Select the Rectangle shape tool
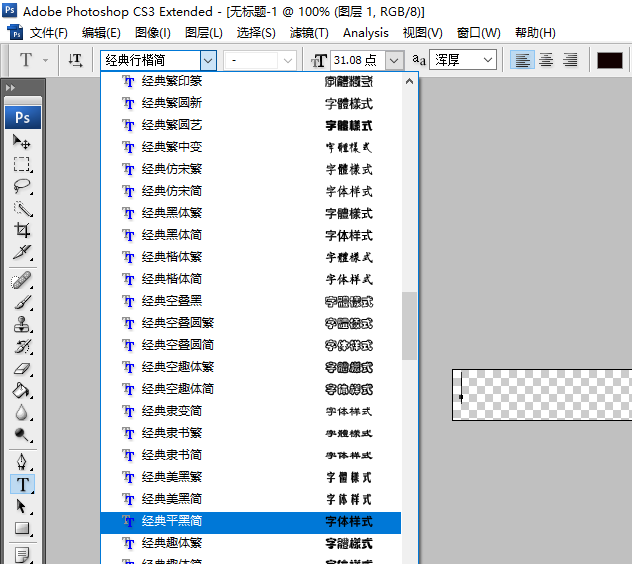This screenshot has height=564, width=632. tap(22, 528)
